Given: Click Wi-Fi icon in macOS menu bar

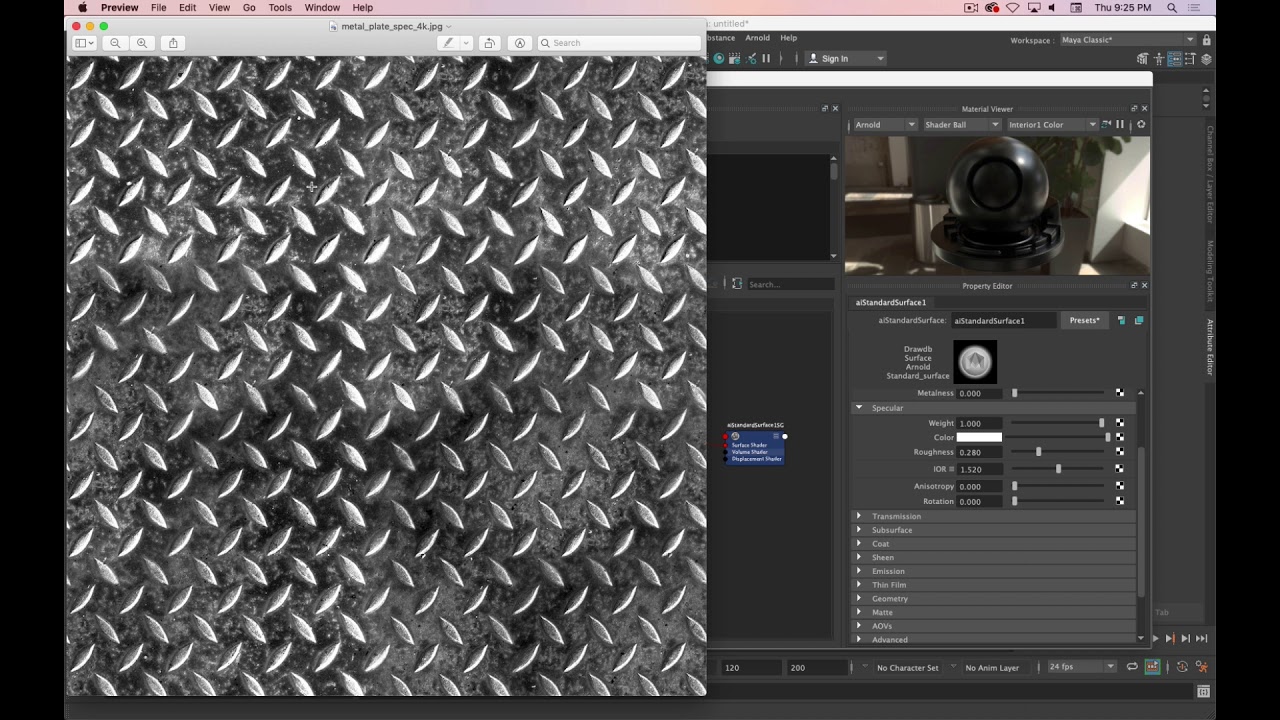Looking at the screenshot, I should tap(1012, 8).
